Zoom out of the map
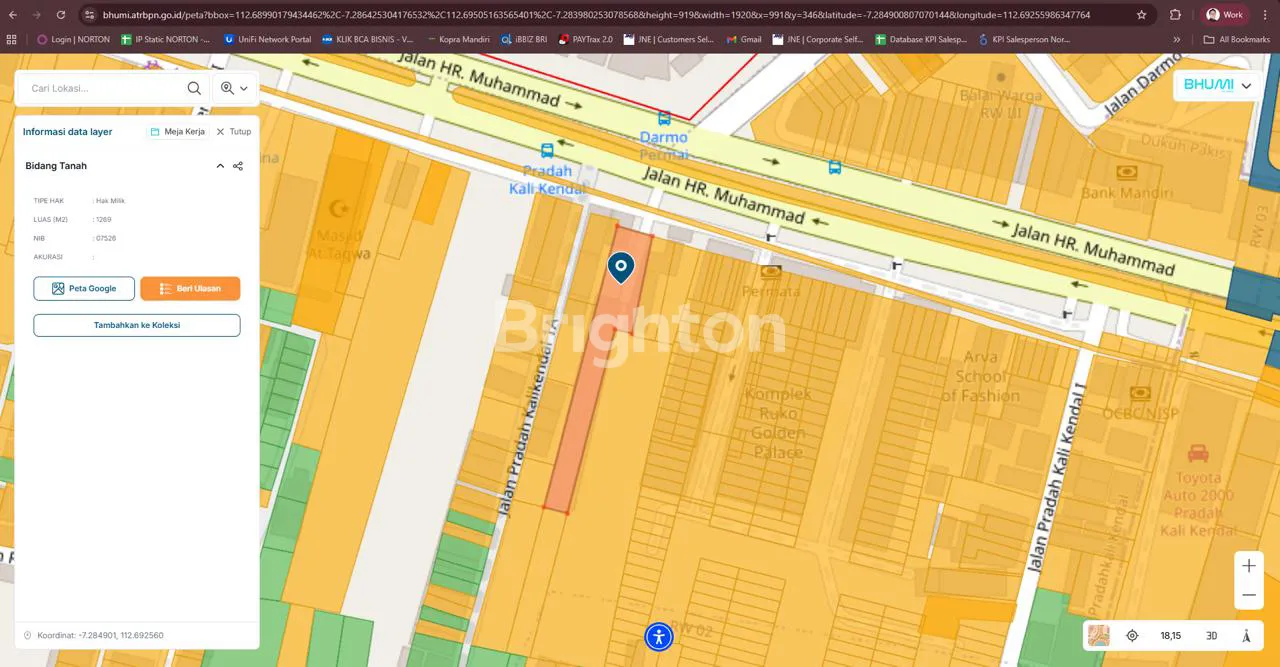The width and height of the screenshot is (1280, 667). coord(1249,595)
